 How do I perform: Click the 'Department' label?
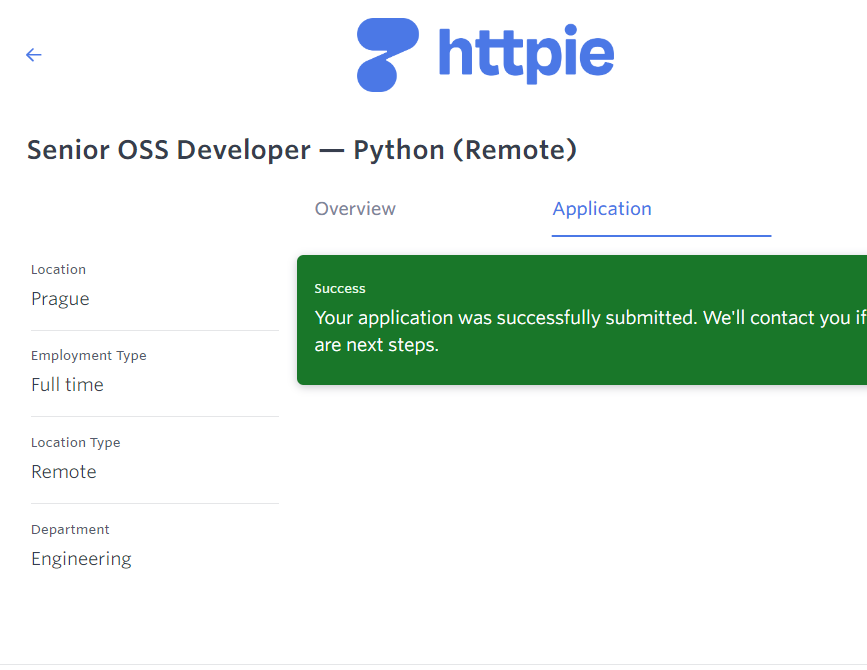(70, 530)
